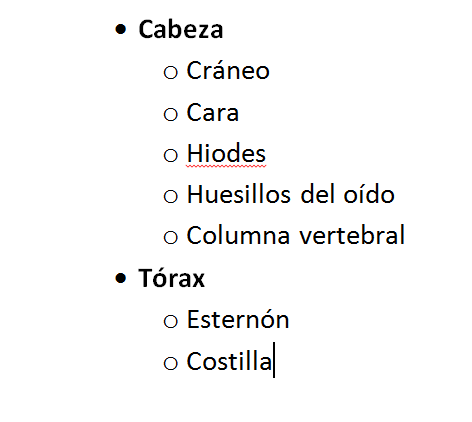This screenshot has height=422, width=472.
Task: Select the bullet before Columna vertebral
Action: (171, 237)
